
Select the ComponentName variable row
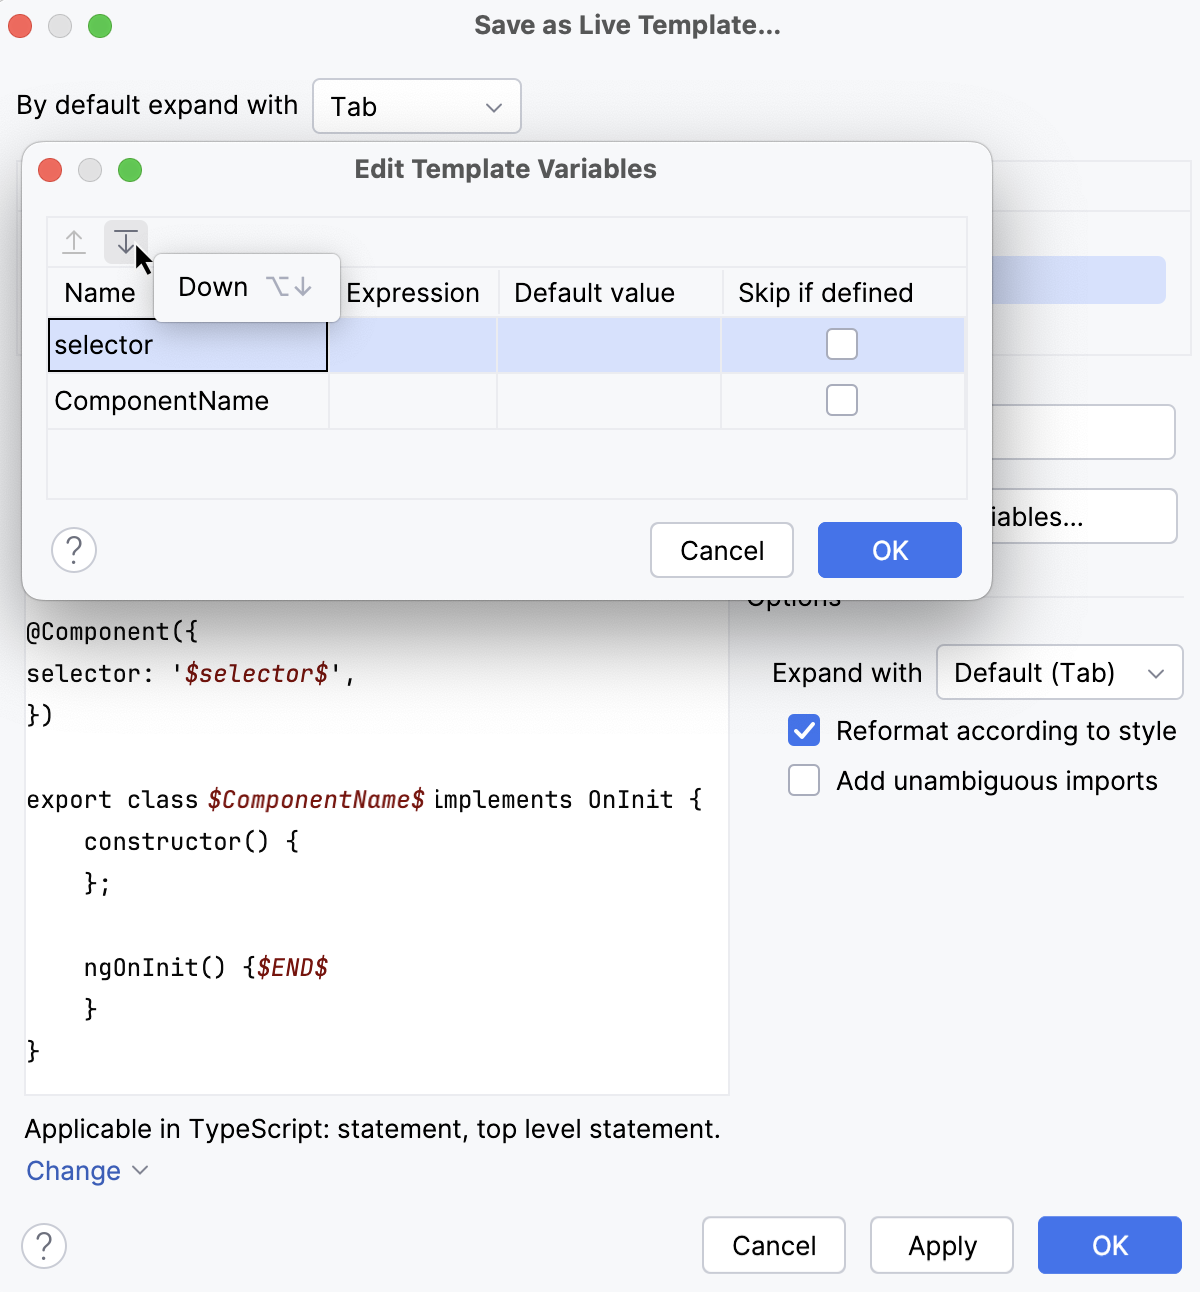click(162, 401)
